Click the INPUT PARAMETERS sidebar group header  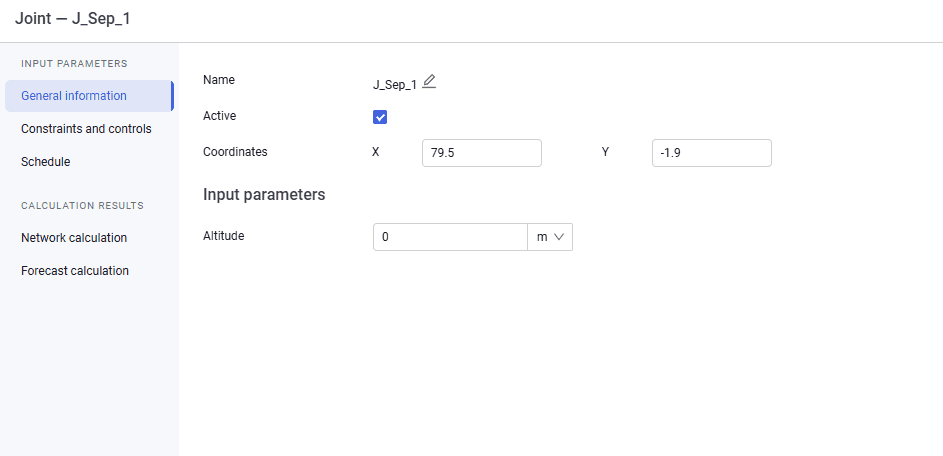click(x=74, y=63)
